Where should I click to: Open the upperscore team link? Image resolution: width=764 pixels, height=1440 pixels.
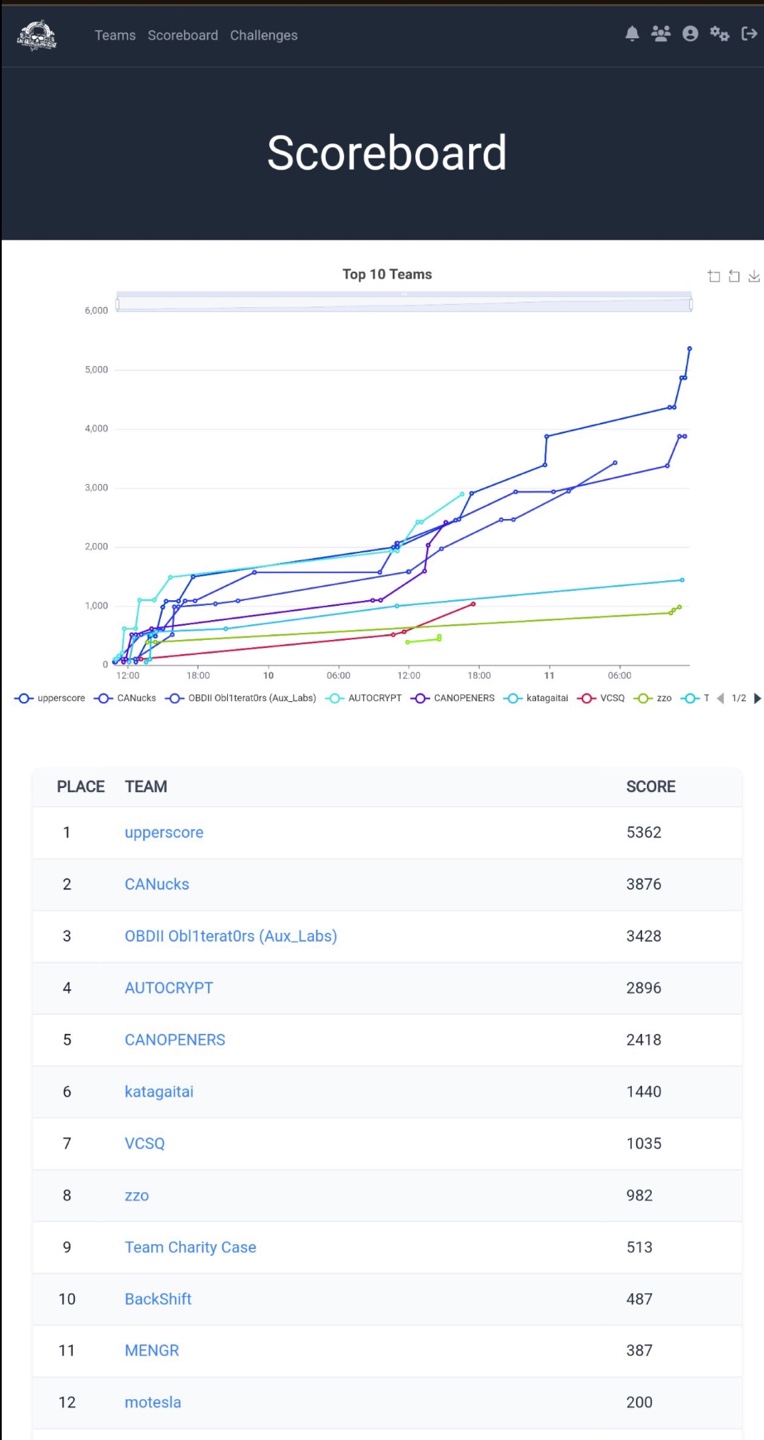coord(164,832)
